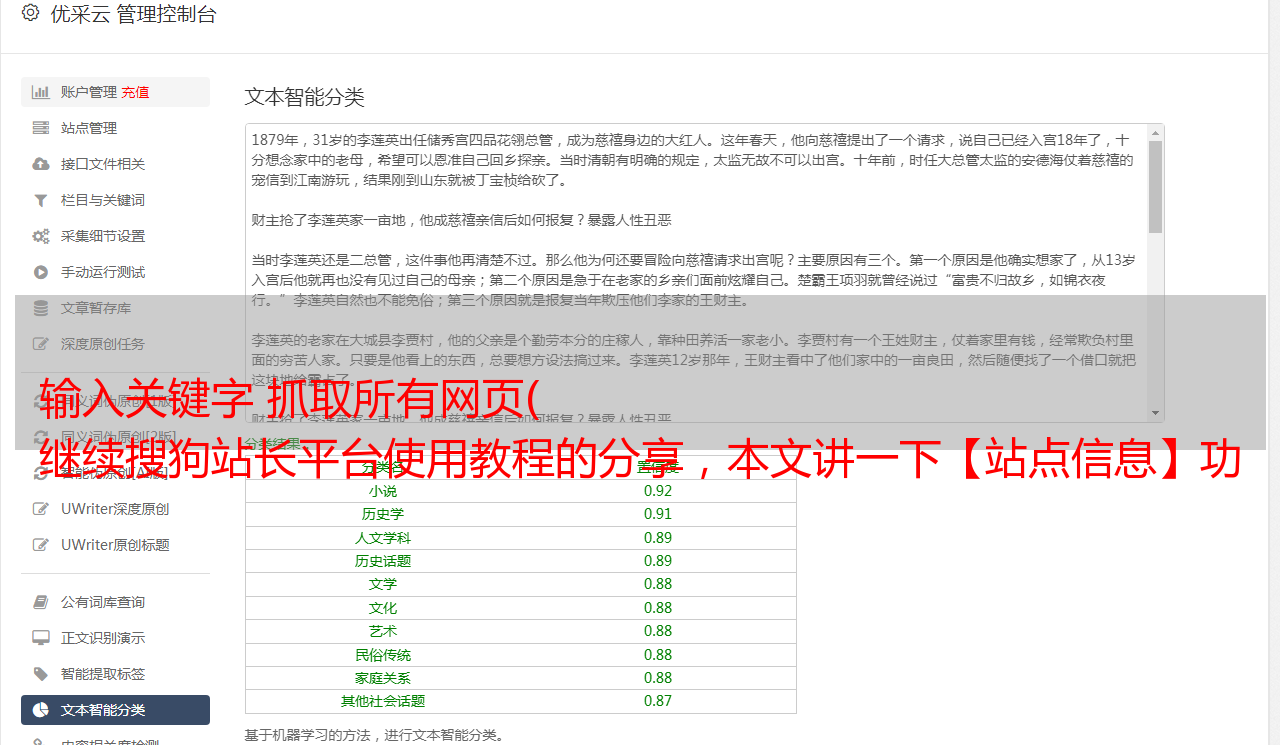Image resolution: width=1280 pixels, height=745 pixels.
Task: Click the cloud icon beside 接口文件相关
Action: click(41, 164)
